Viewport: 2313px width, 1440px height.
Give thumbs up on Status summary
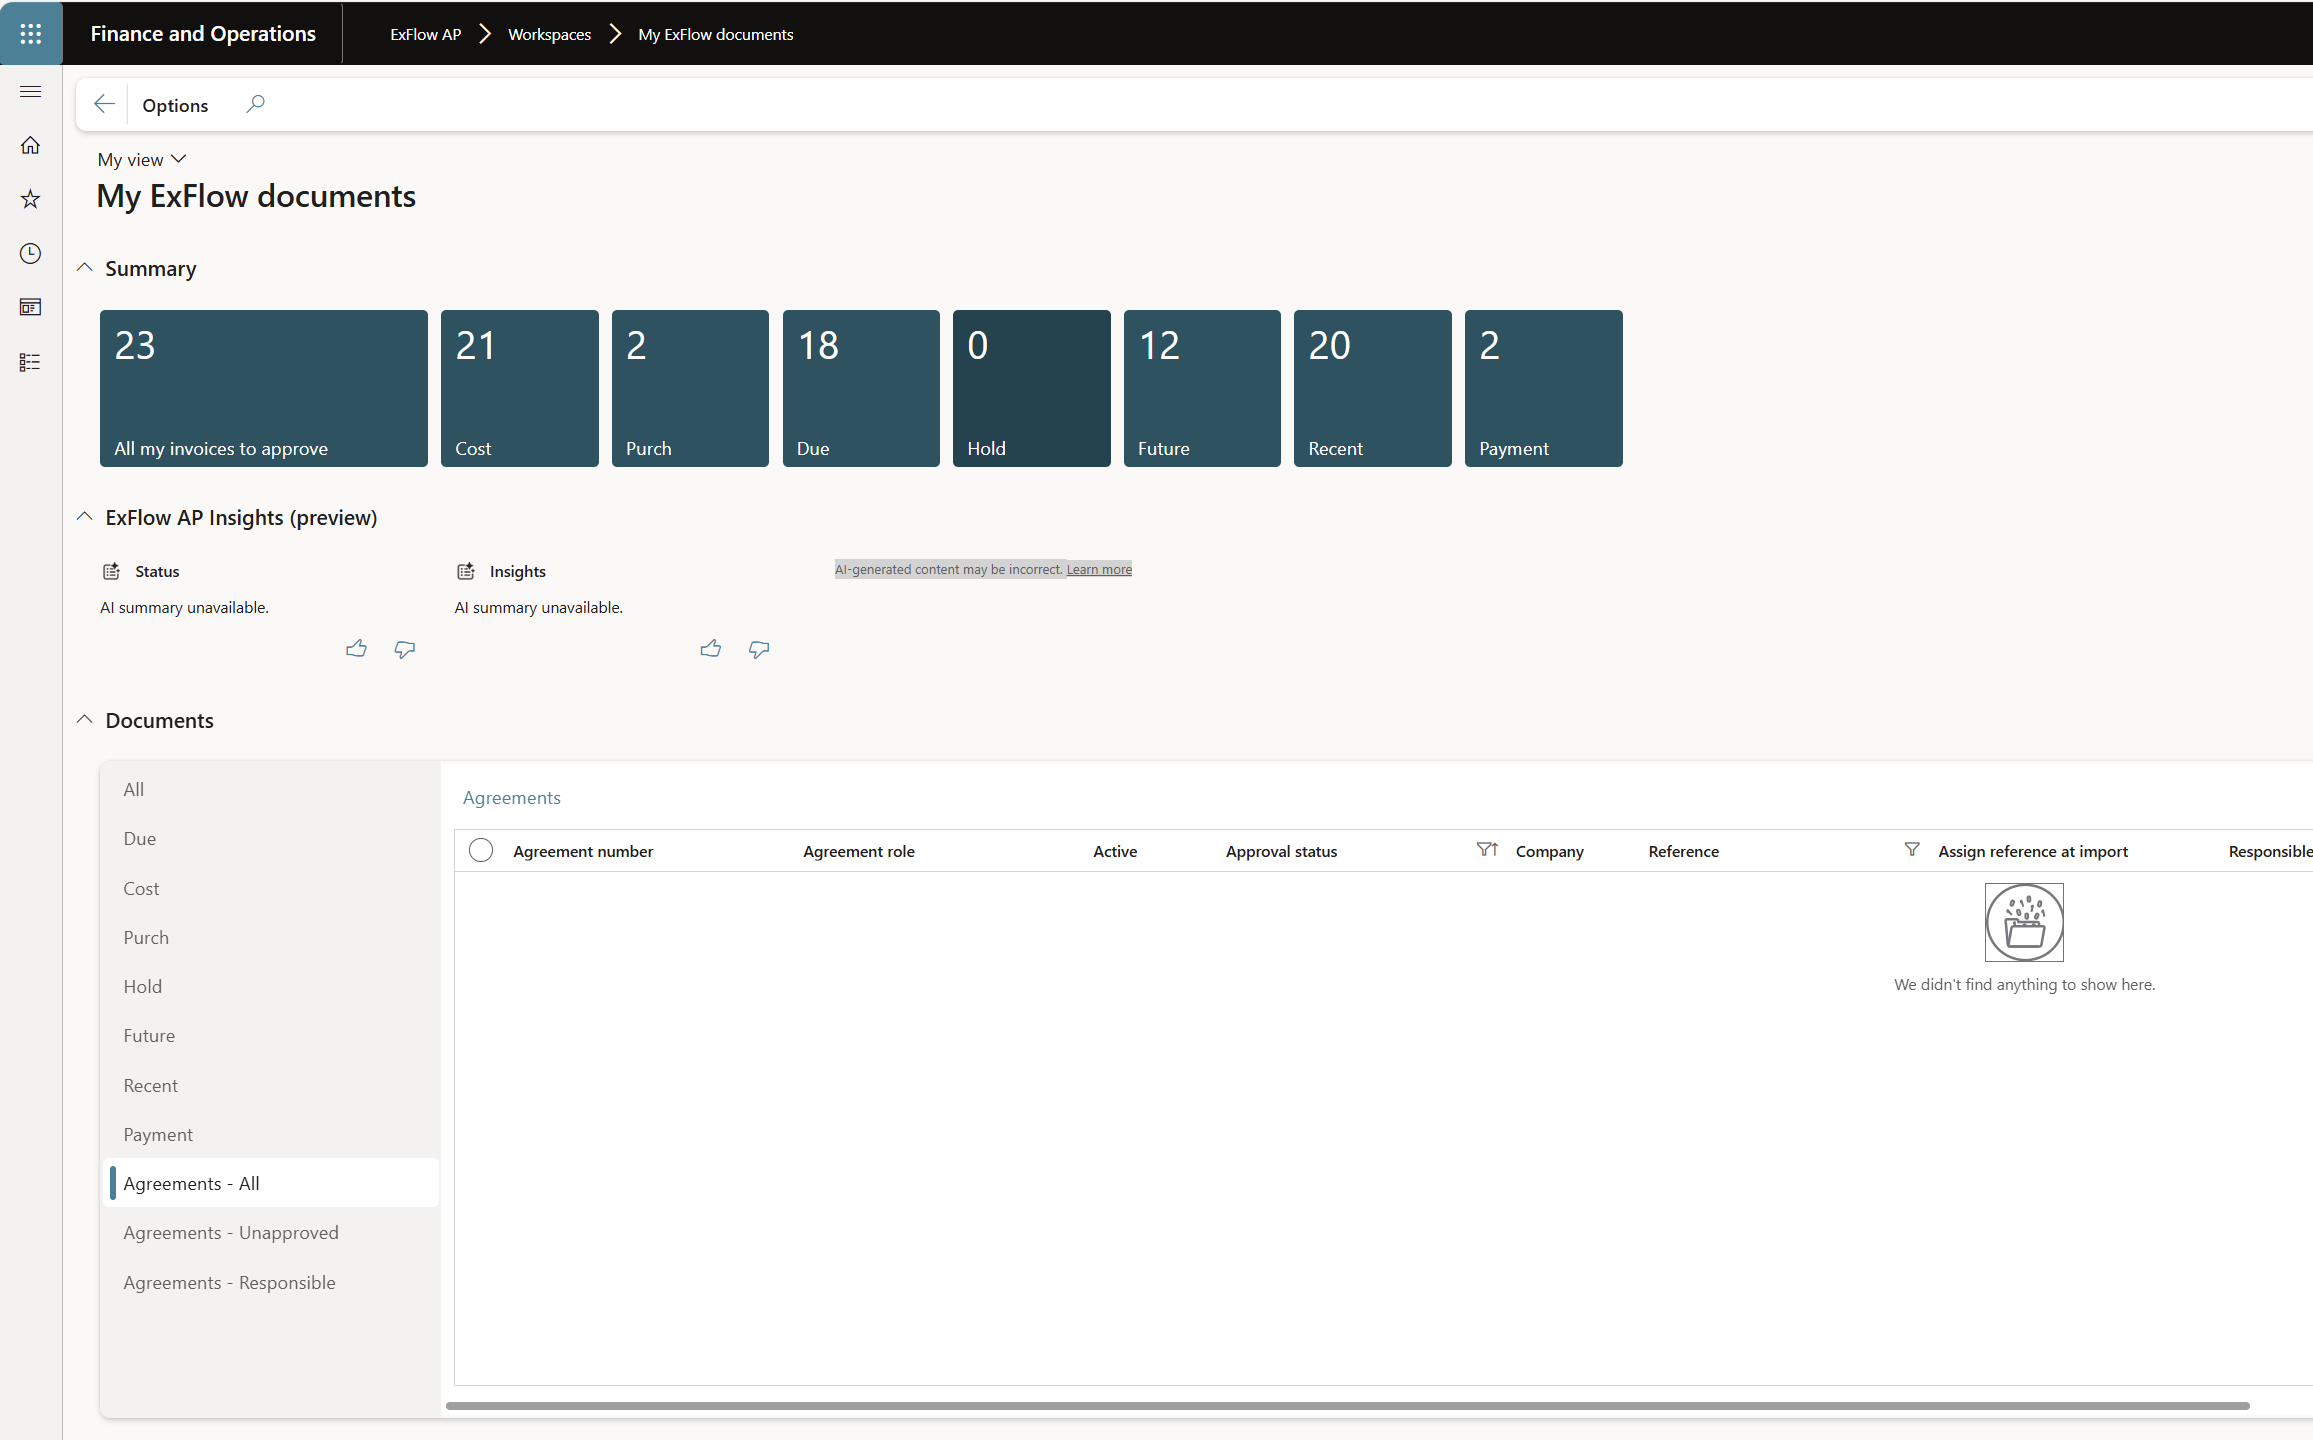(x=356, y=649)
